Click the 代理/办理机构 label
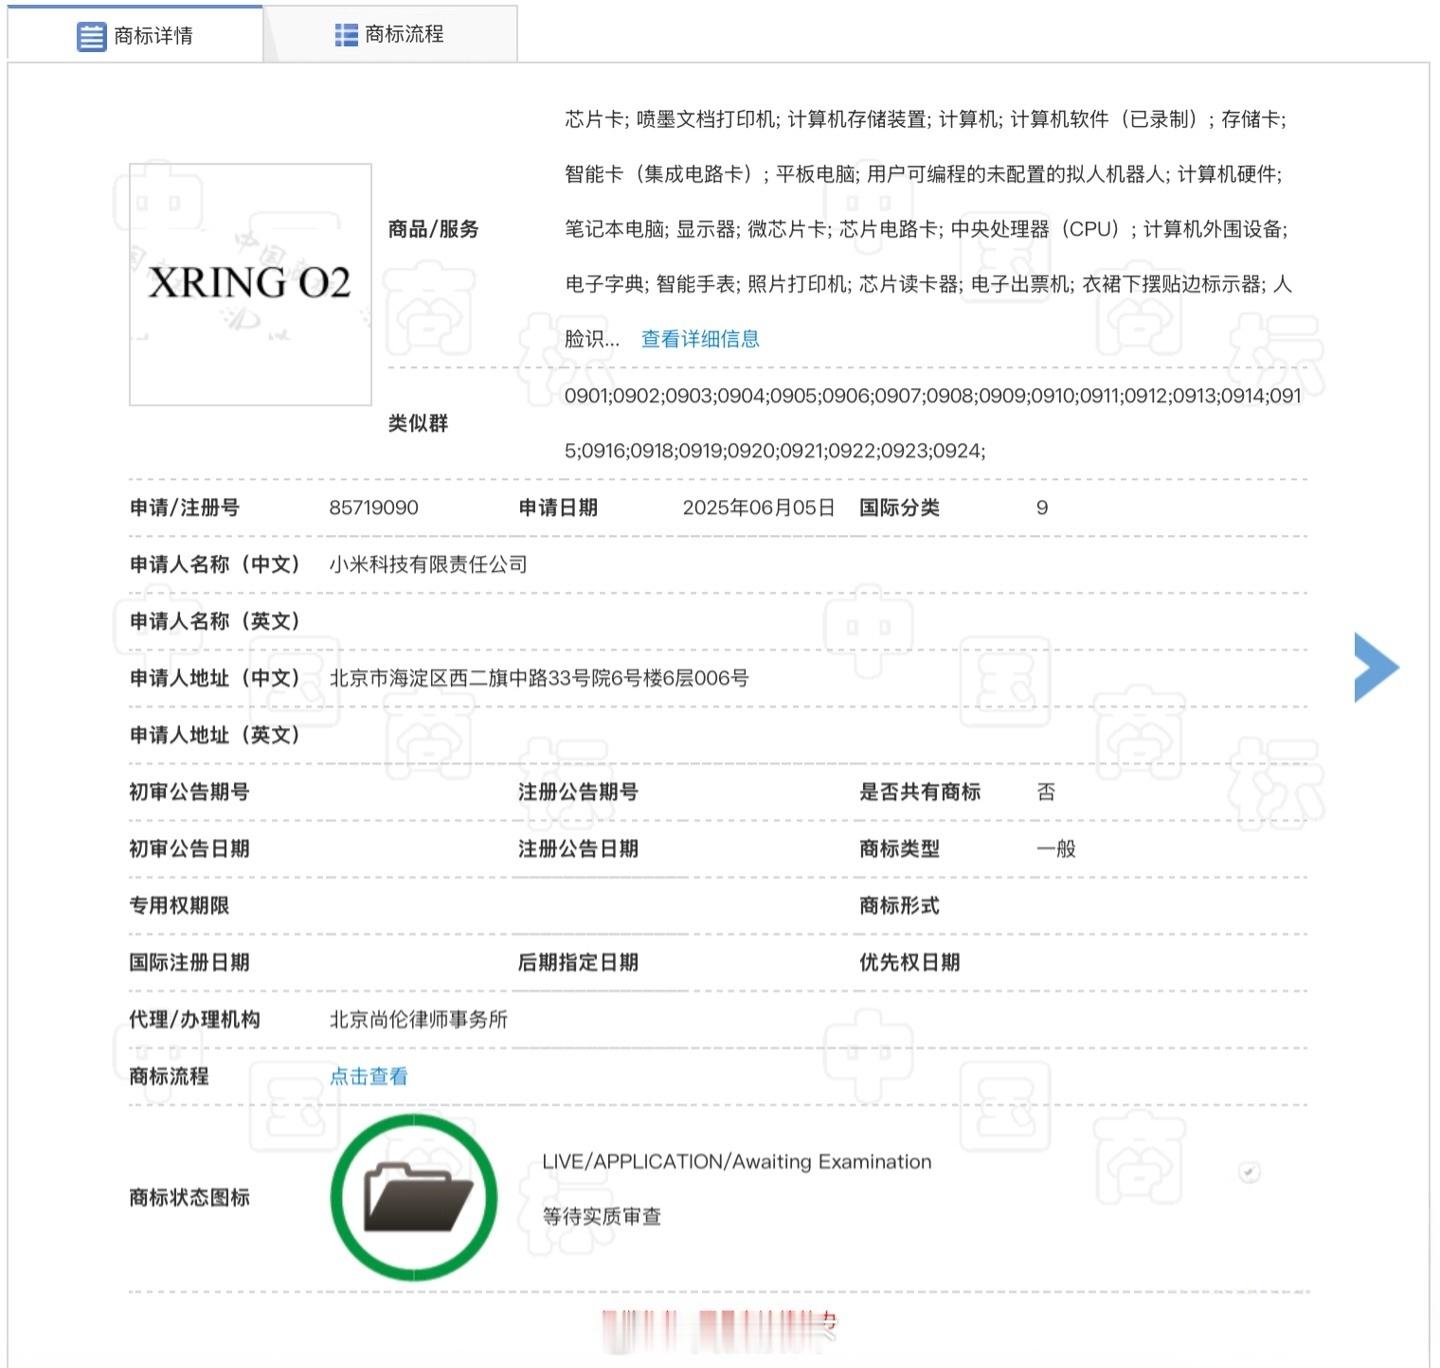The image size is (1440, 1368). coord(195,1019)
